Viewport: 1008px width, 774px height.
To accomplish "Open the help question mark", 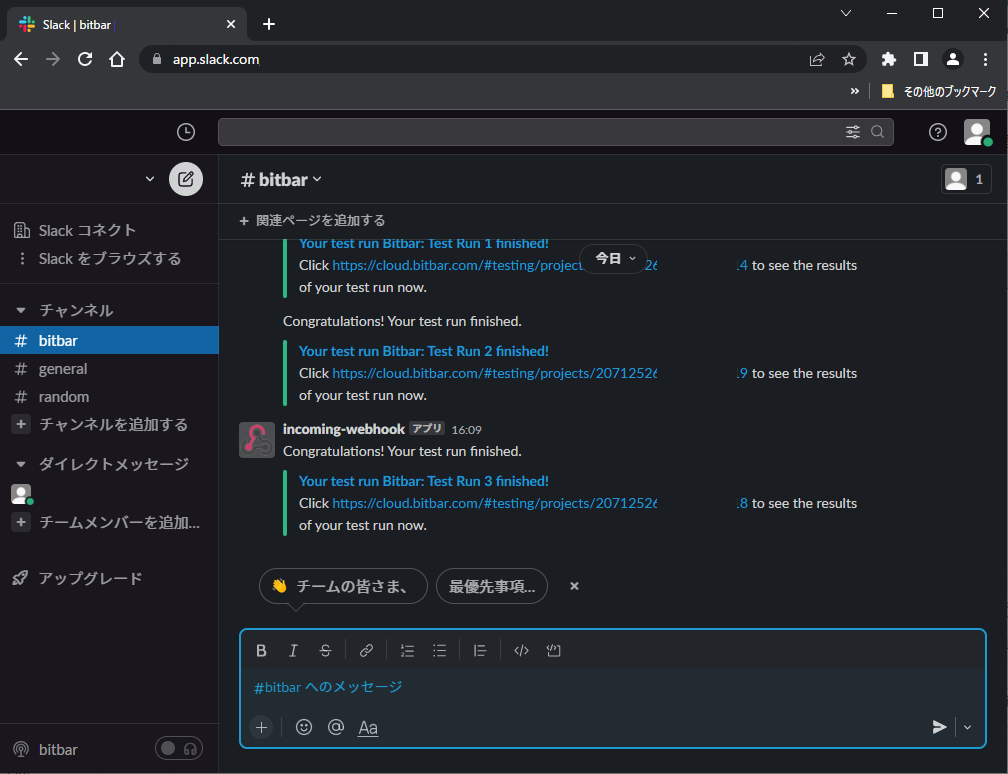I will tap(937, 132).
